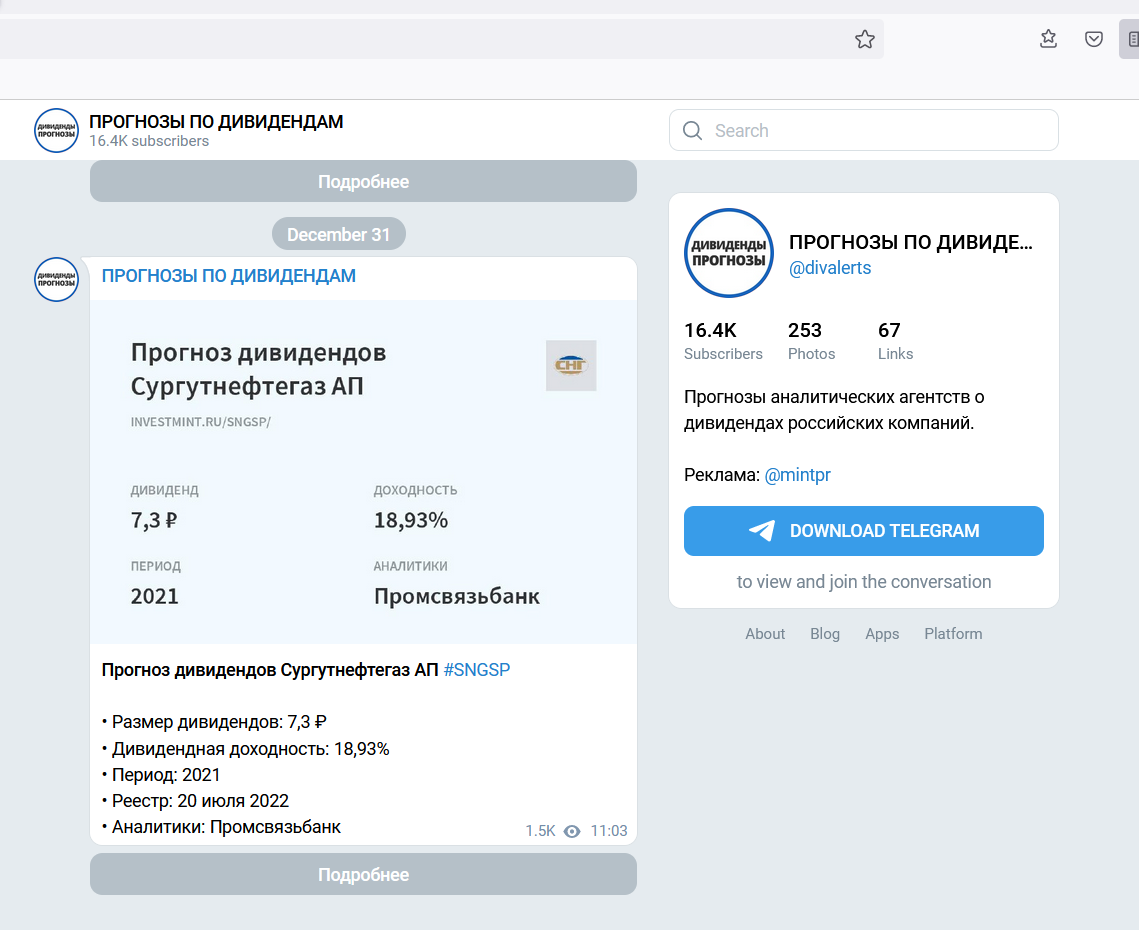1139x930 pixels.
Task: Open the post timestamp 11:03
Action: (609, 830)
